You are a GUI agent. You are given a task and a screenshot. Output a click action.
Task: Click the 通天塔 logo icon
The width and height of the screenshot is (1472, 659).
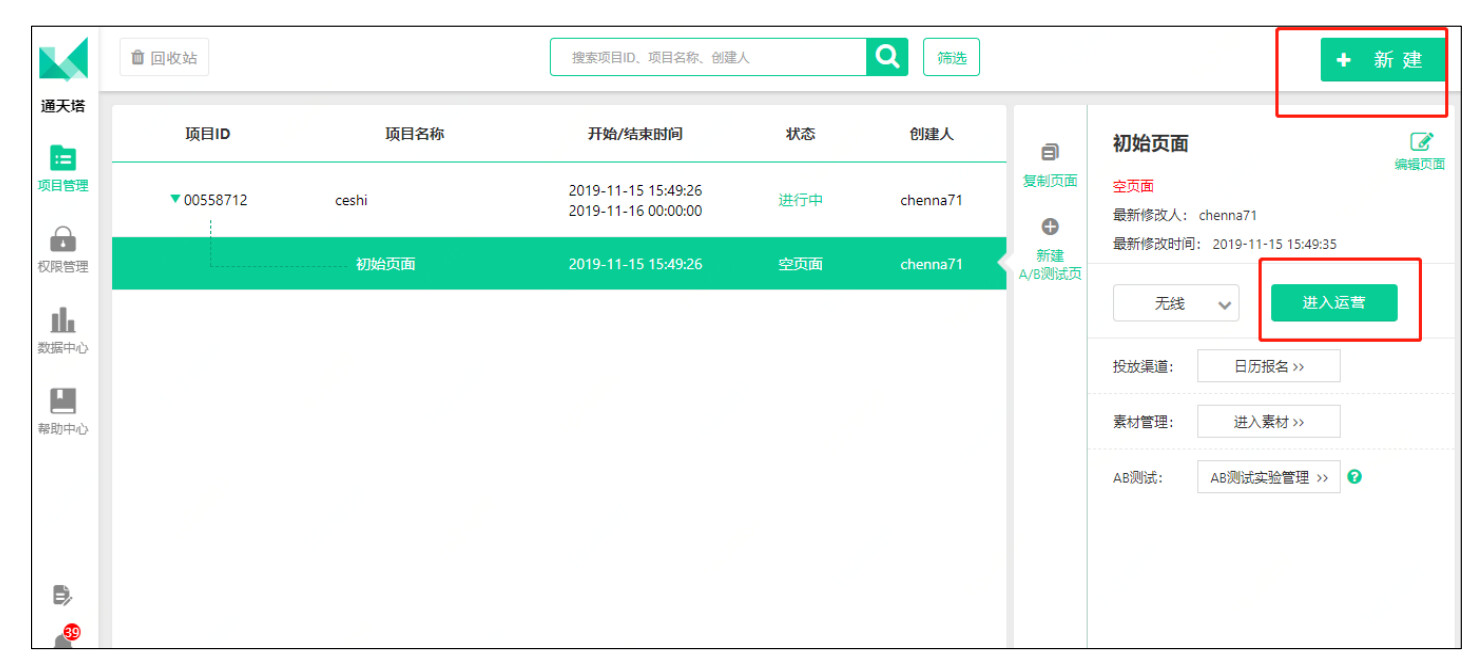coord(63,59)
